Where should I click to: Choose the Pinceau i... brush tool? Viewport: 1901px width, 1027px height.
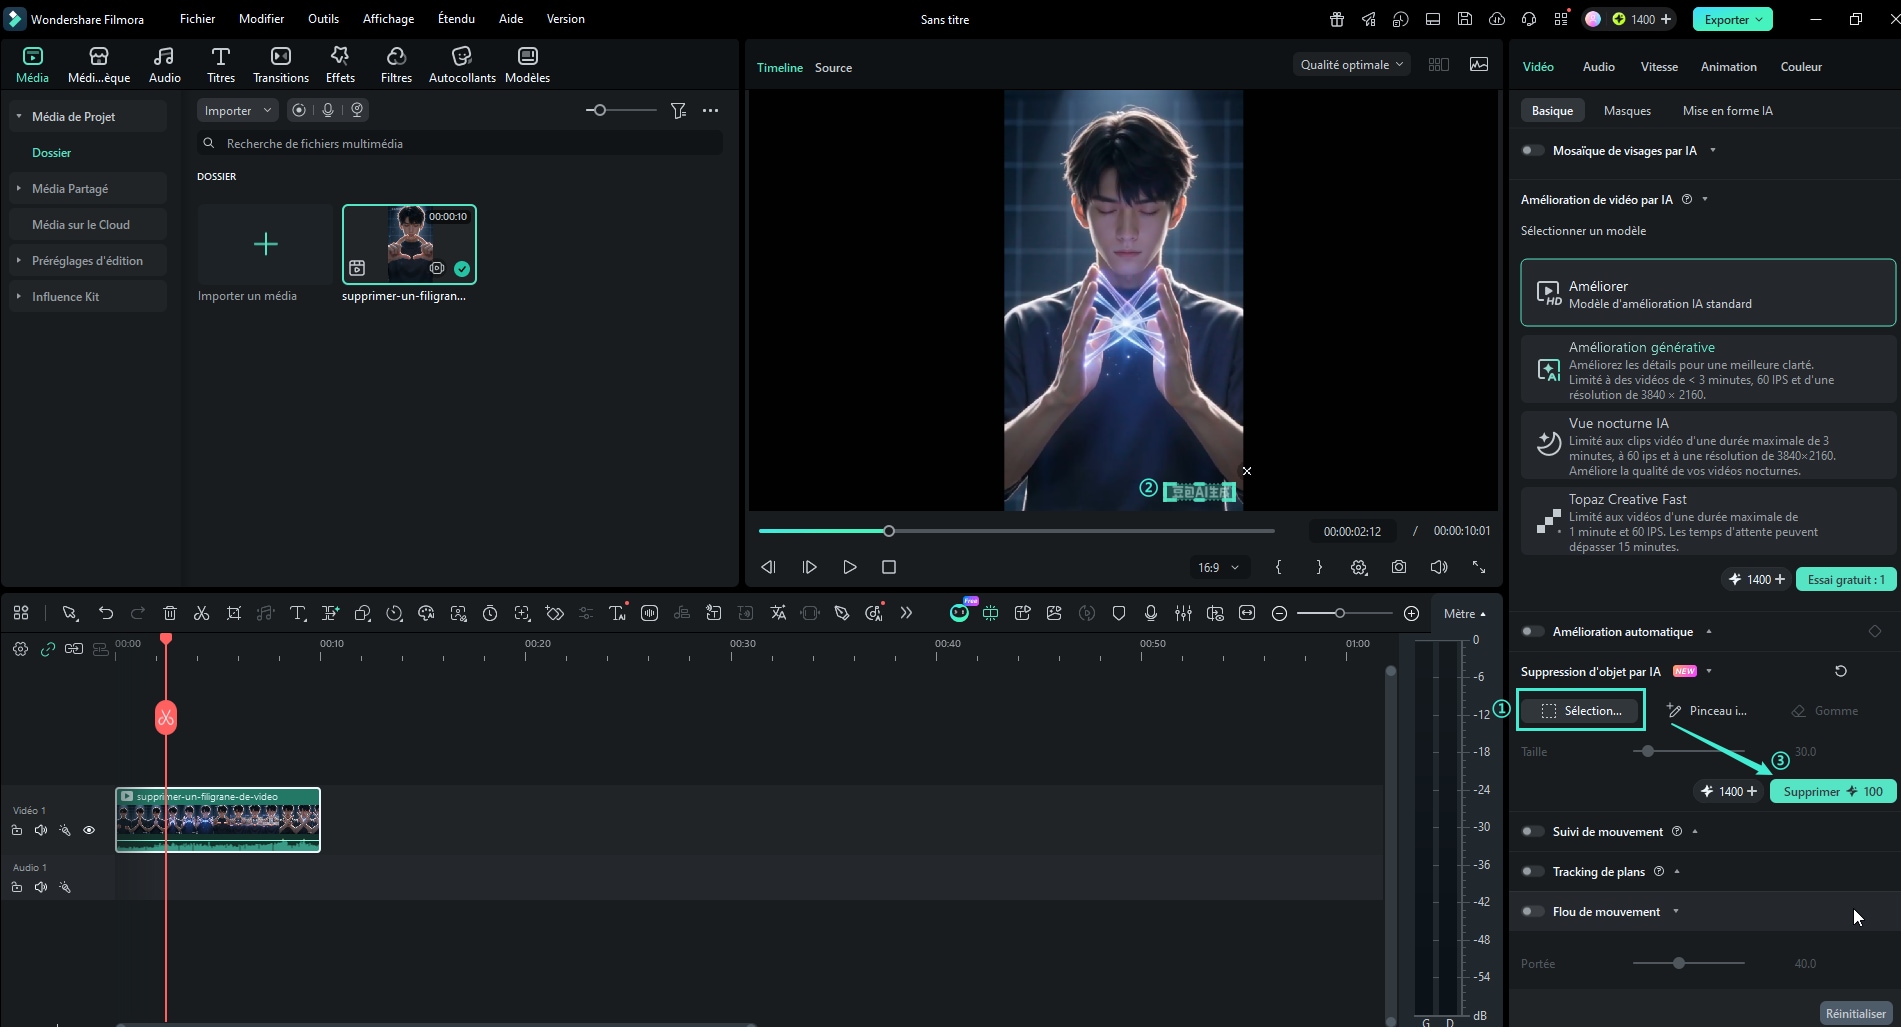coord(1708,711)
